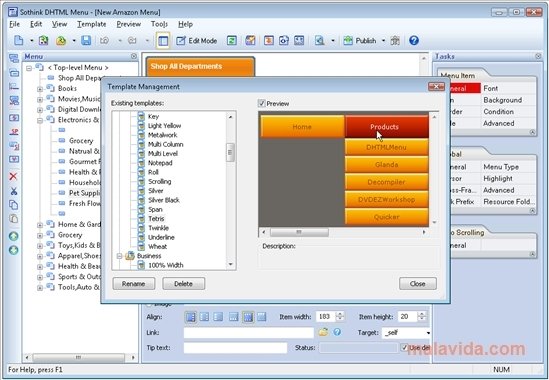Click the green down arrow sidebar icon

point(13,250)
